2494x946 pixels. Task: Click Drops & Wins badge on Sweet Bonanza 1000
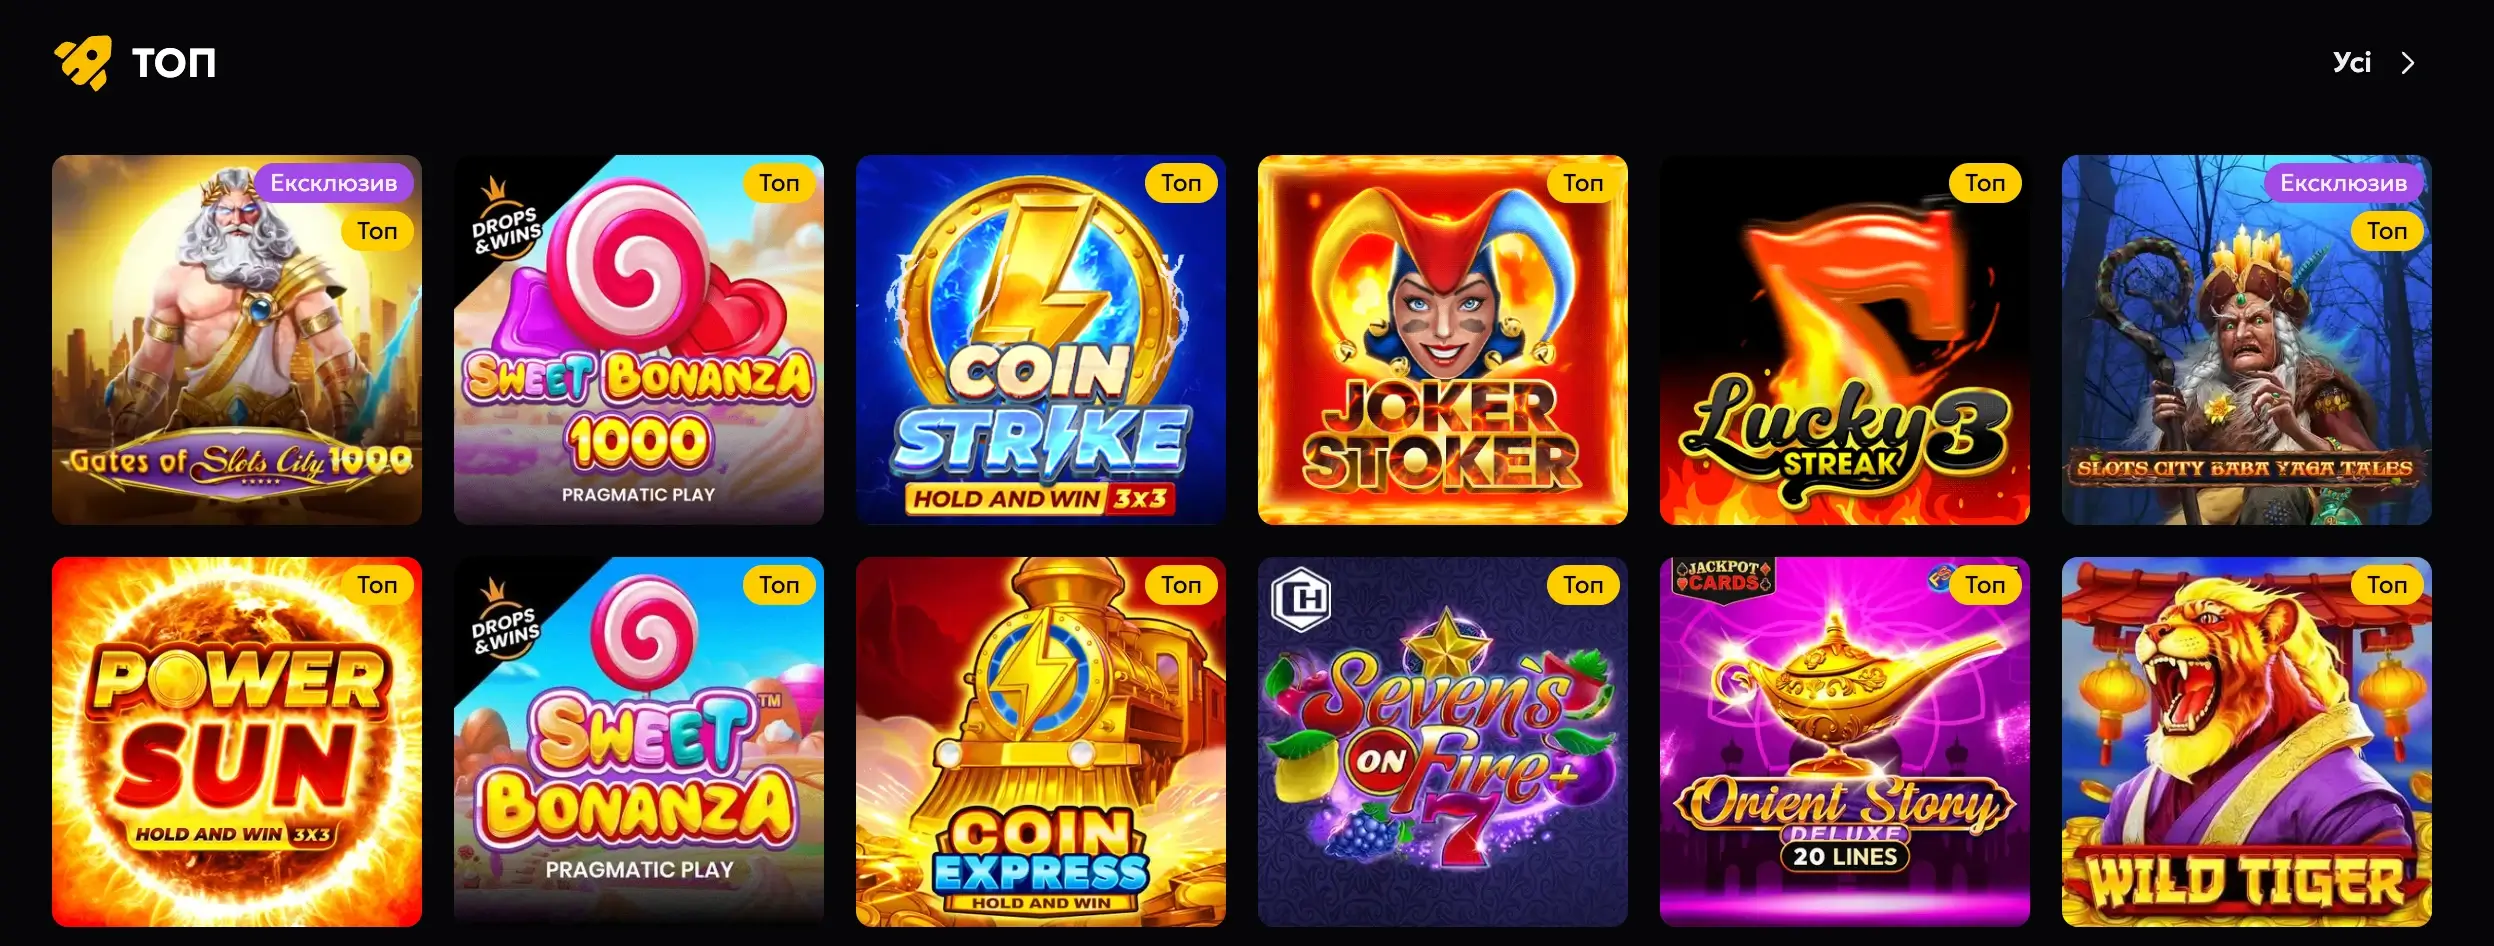pyautogui.click(x=506, y=220)
